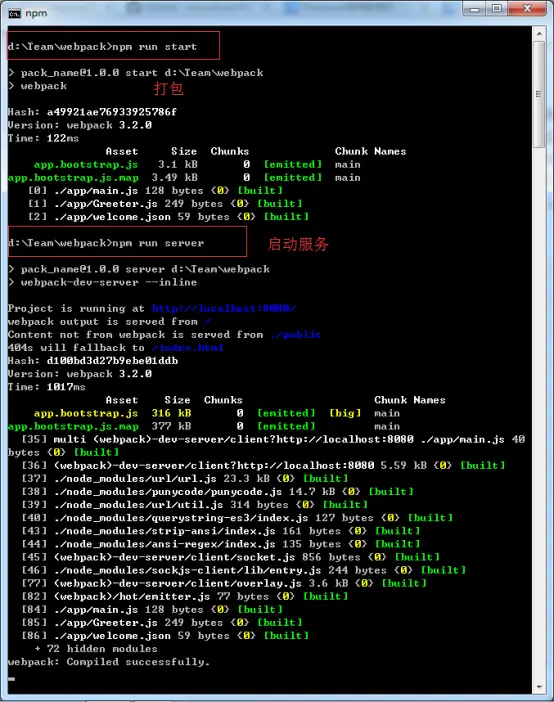The height and width of the screenshot is (702, 554).
Task: Click app.bootstrap.js asset sized 316 kB
Action: [86, 413]
